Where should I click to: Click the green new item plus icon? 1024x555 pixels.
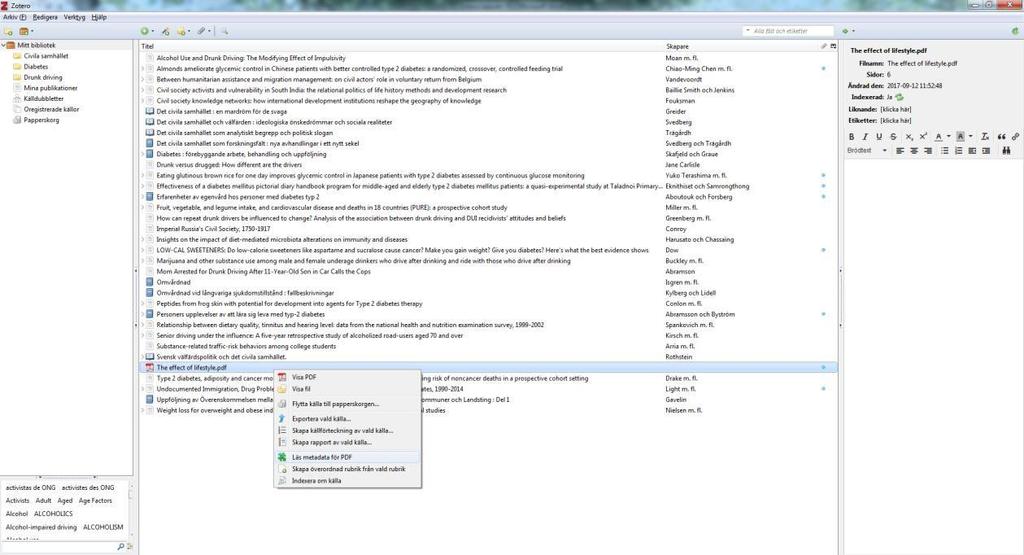(146, 31)
